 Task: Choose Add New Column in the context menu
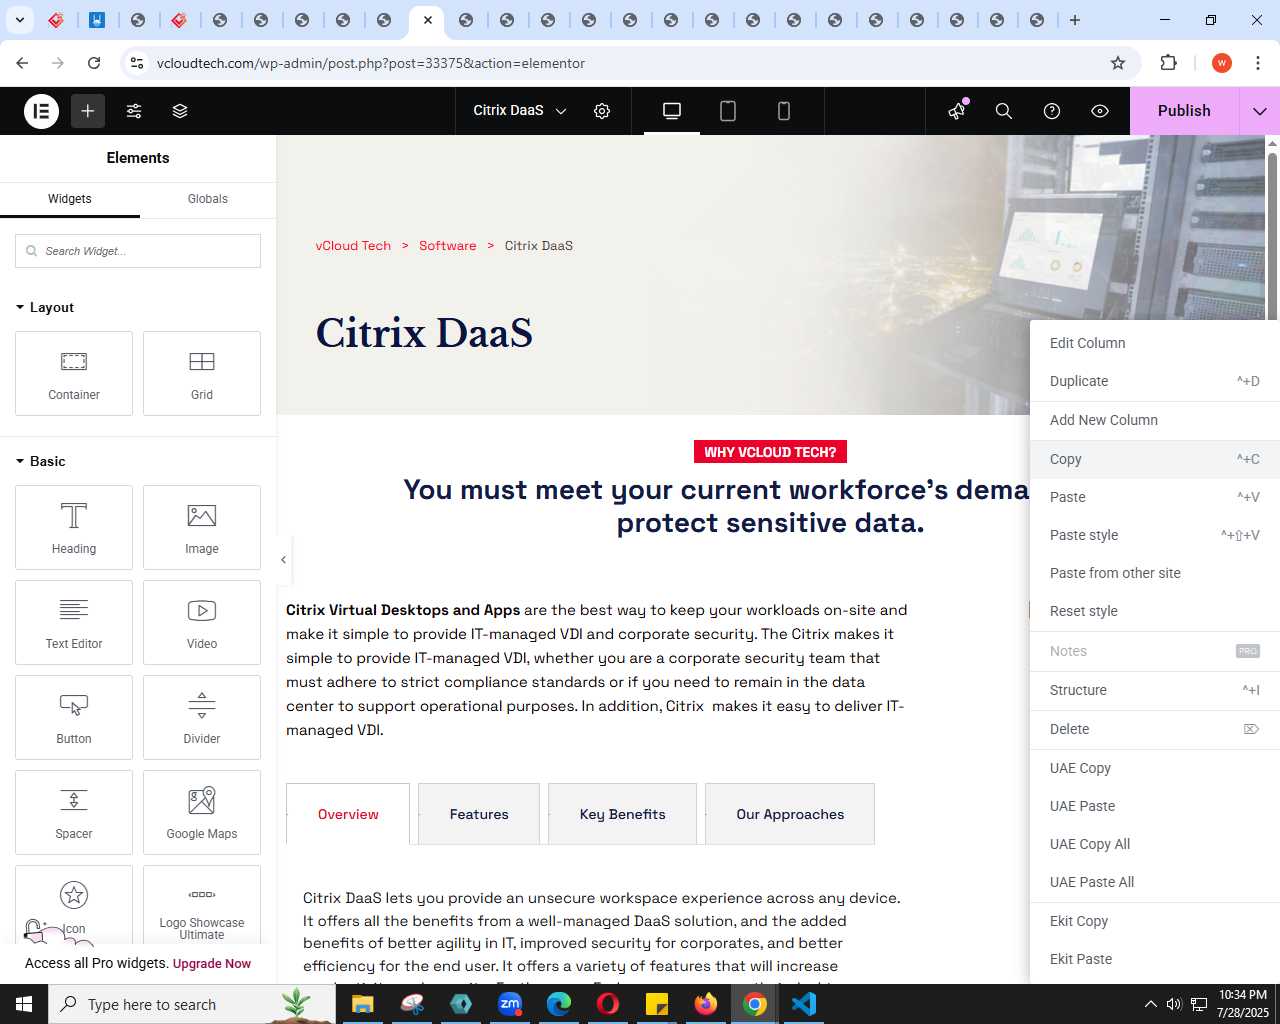(x=1155, y=420)
